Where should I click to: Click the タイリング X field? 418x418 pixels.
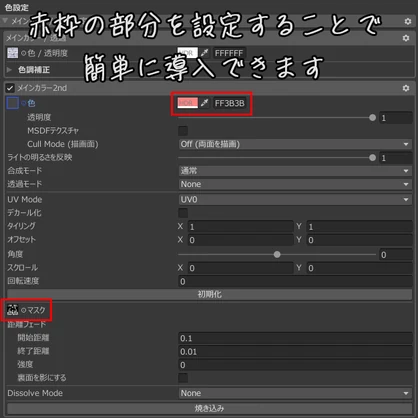click(241, 227)
